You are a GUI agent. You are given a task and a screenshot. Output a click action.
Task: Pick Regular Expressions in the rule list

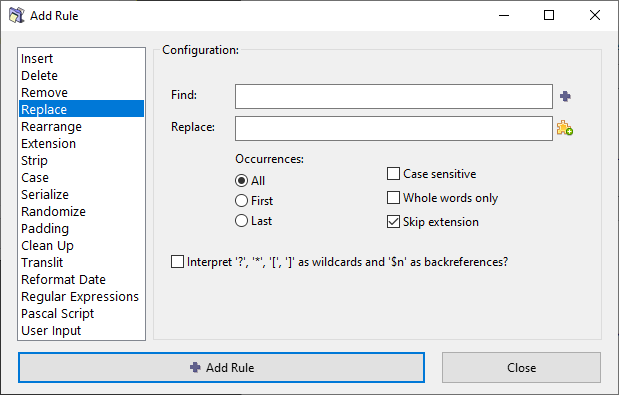[x=81, y=296]
